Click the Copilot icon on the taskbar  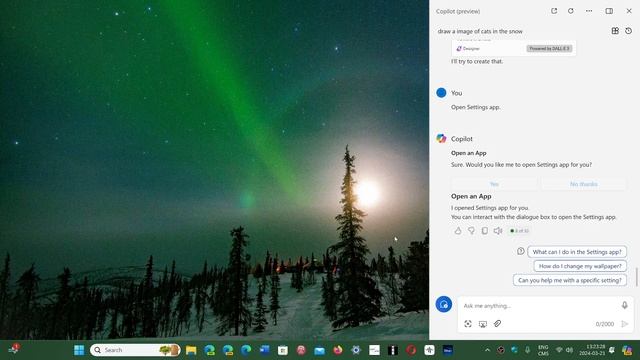point(627,350)
